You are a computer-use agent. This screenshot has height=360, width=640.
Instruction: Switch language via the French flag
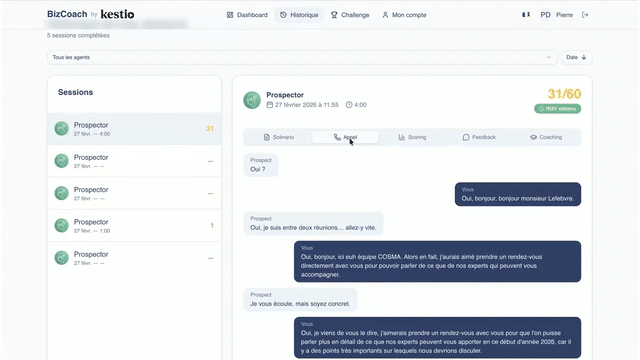[x=526, y=15]
